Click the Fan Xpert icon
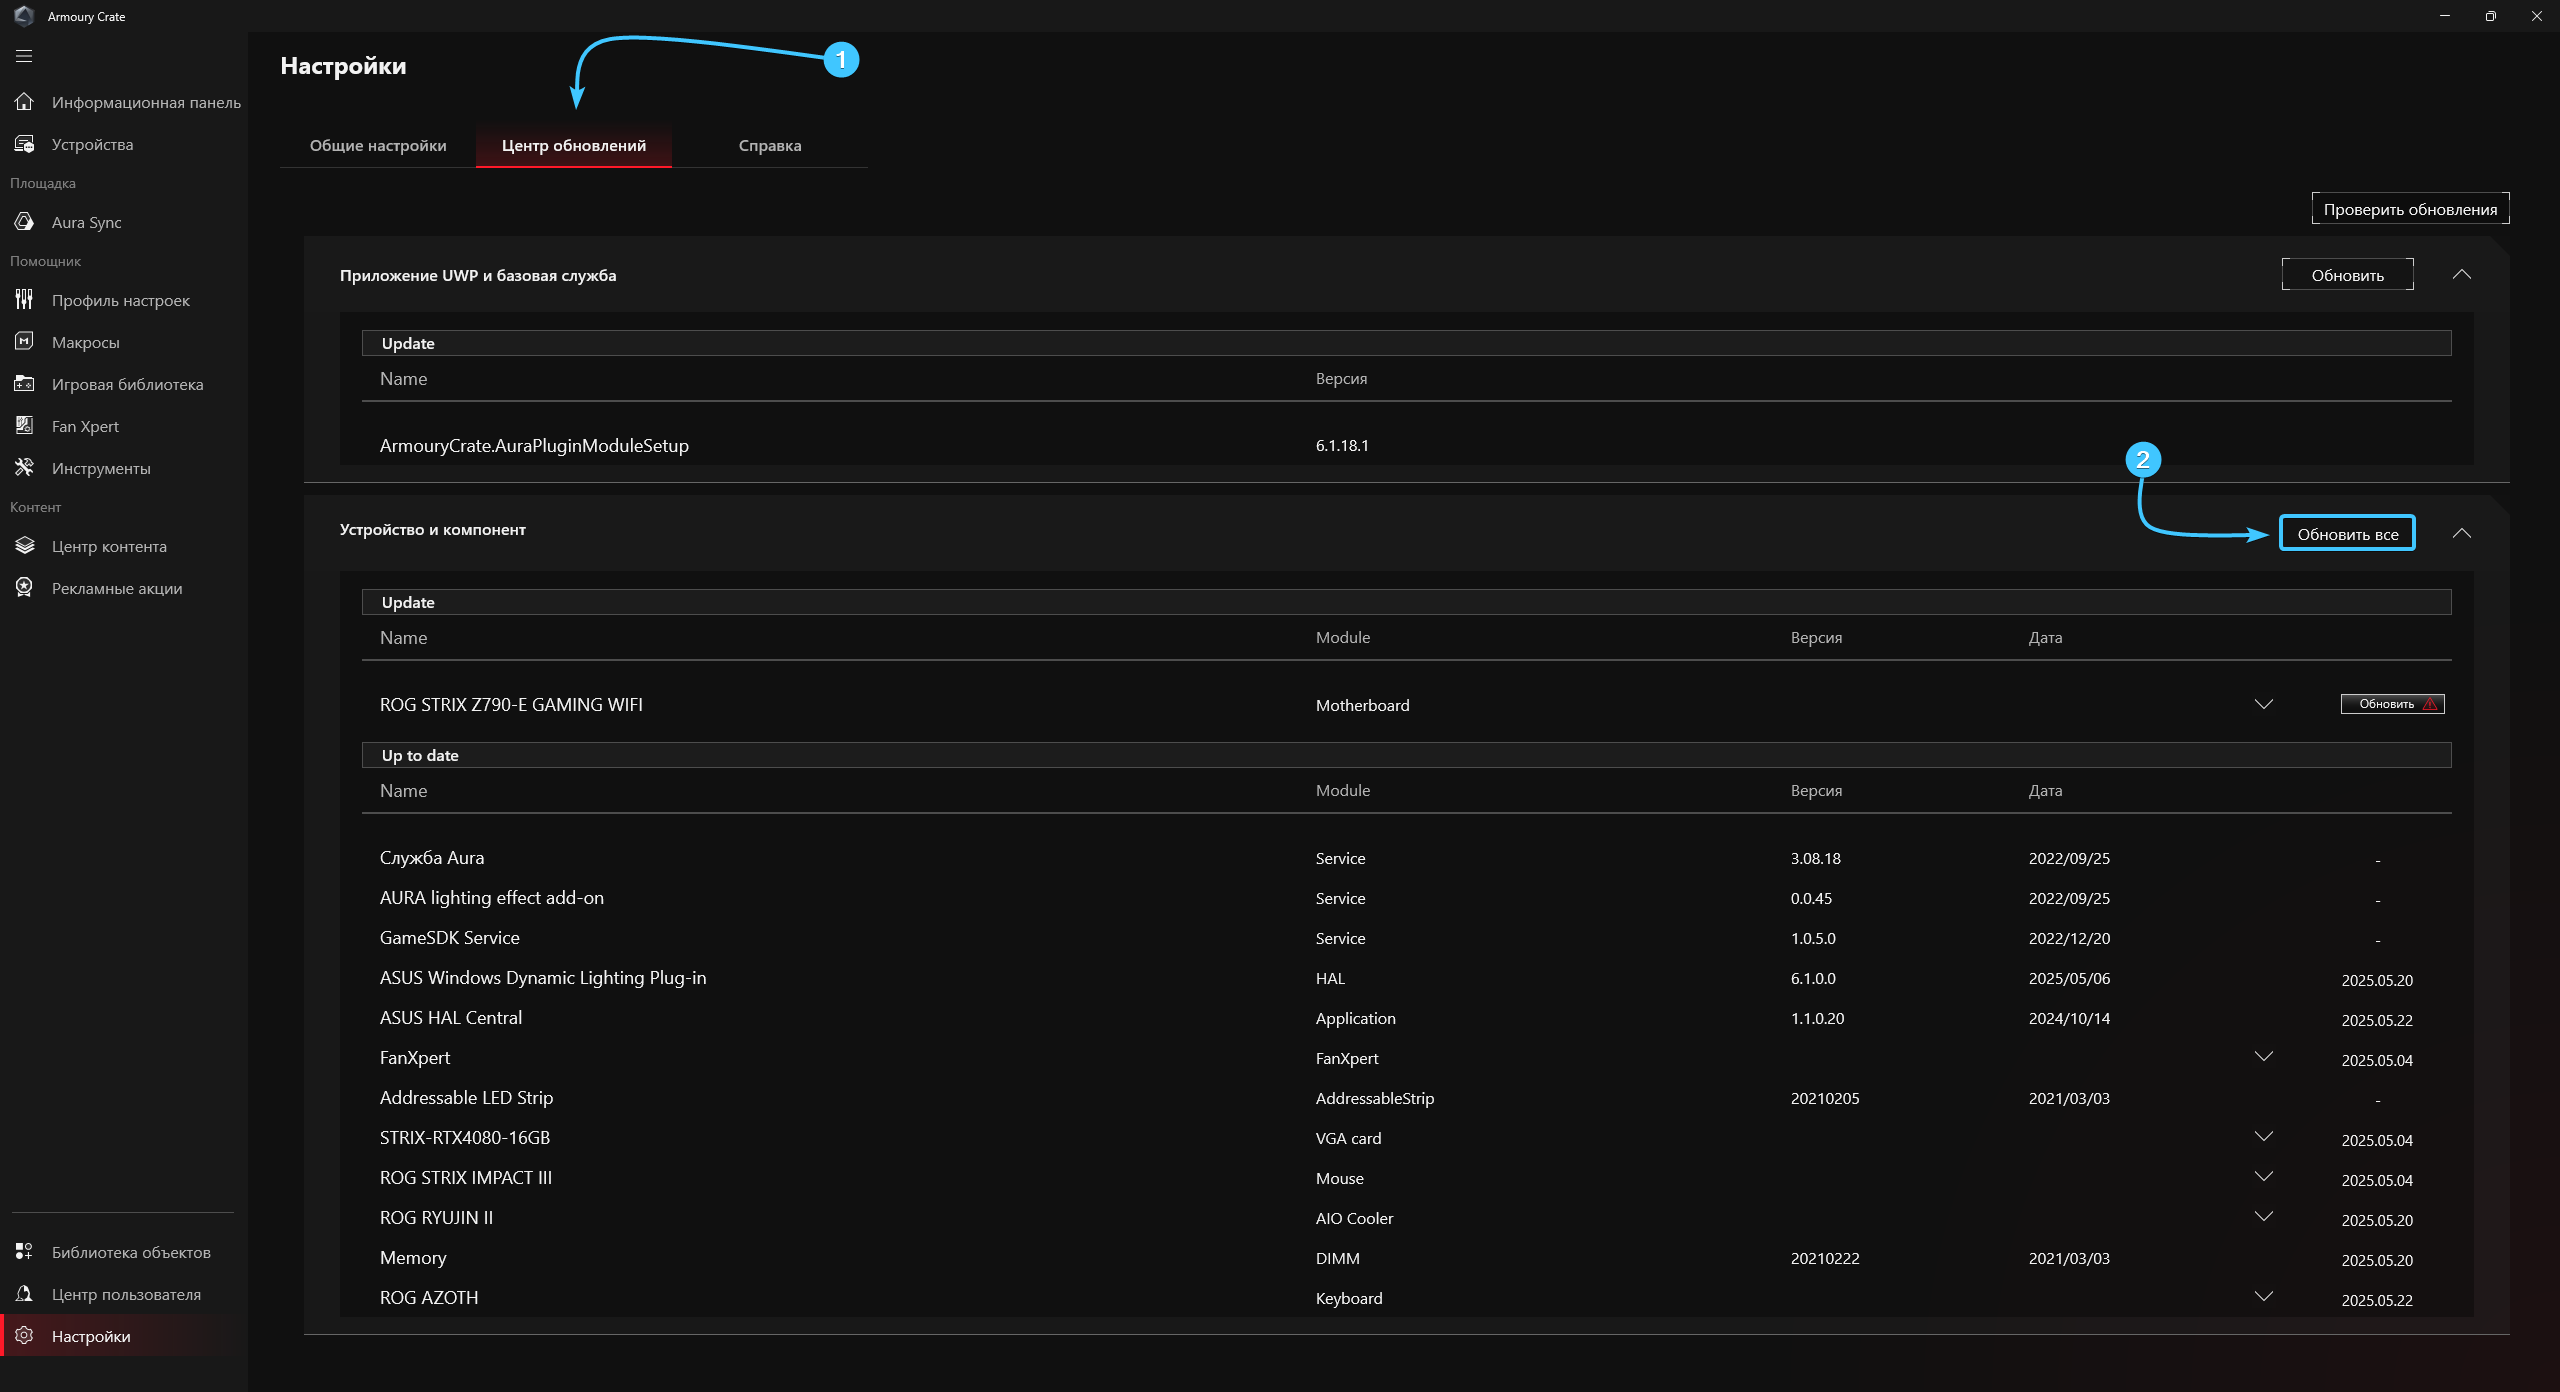 (x=24, y=426)
